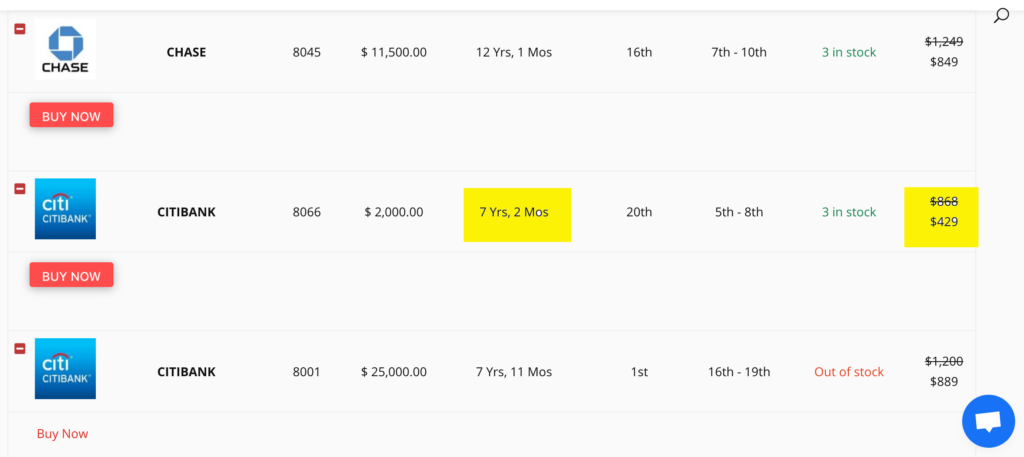Click the Chase bank logo

[65, 50]
